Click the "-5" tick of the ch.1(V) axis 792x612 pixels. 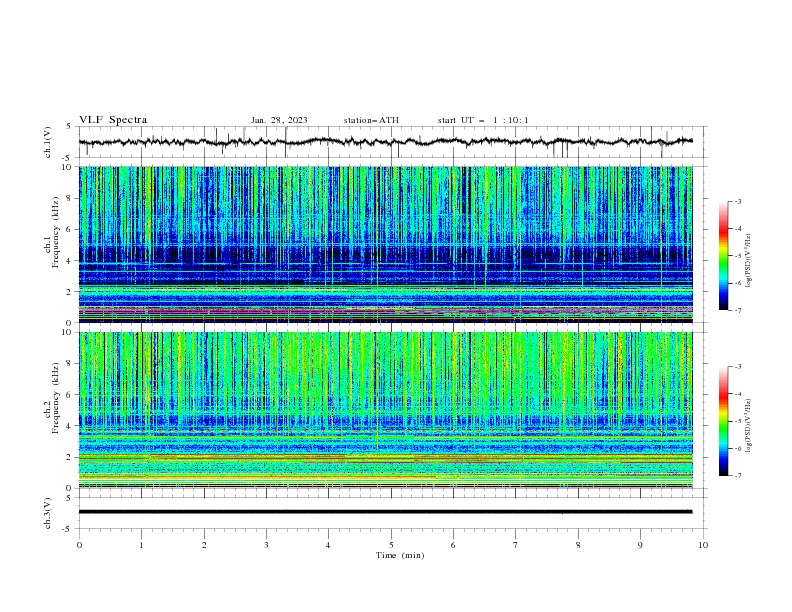[67, 158]
